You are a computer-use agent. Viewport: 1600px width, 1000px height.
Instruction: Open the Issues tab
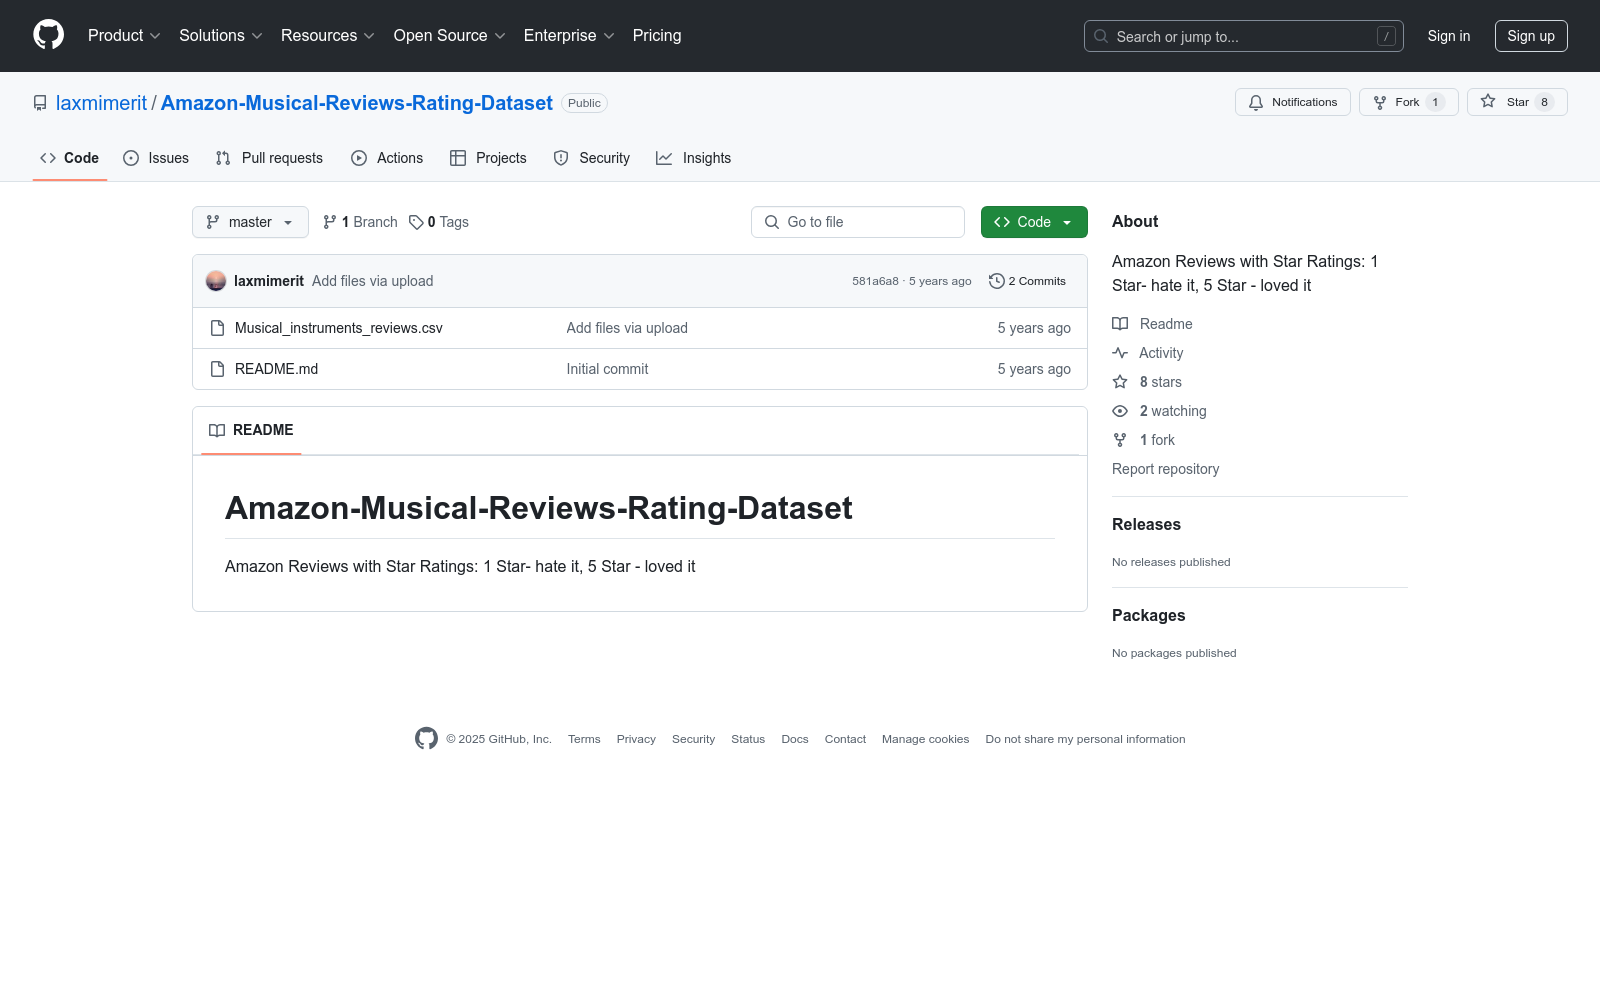[x=156, y=158]
